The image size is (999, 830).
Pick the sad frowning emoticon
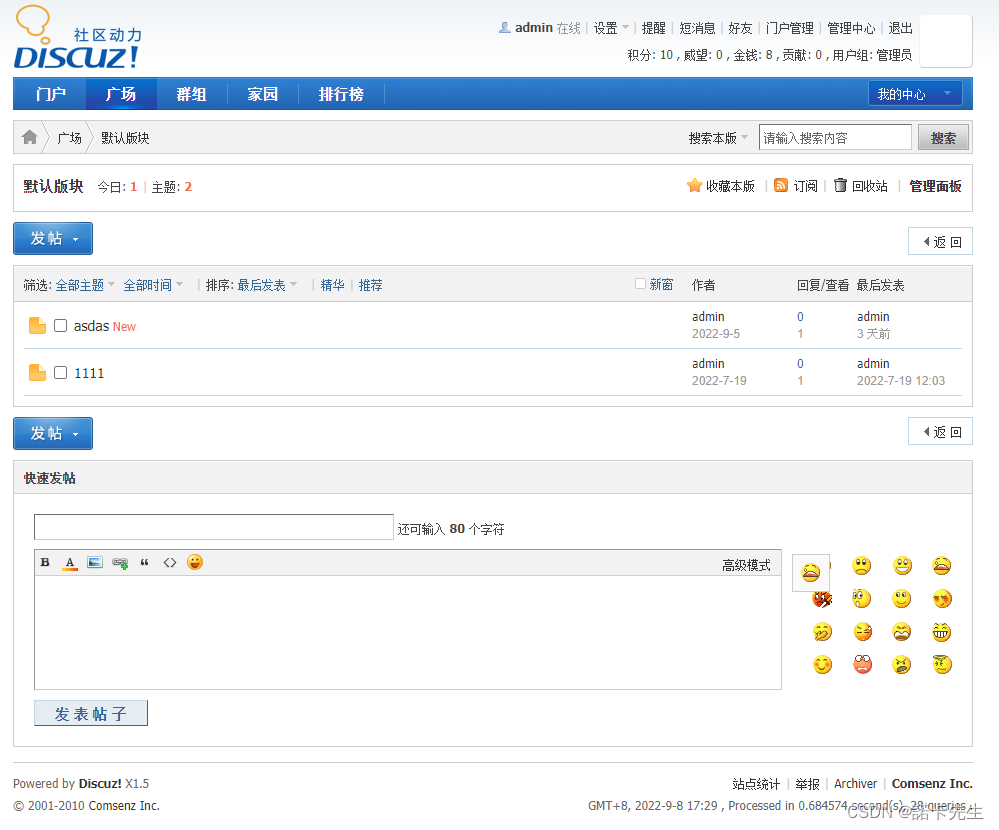click(861, 566)
